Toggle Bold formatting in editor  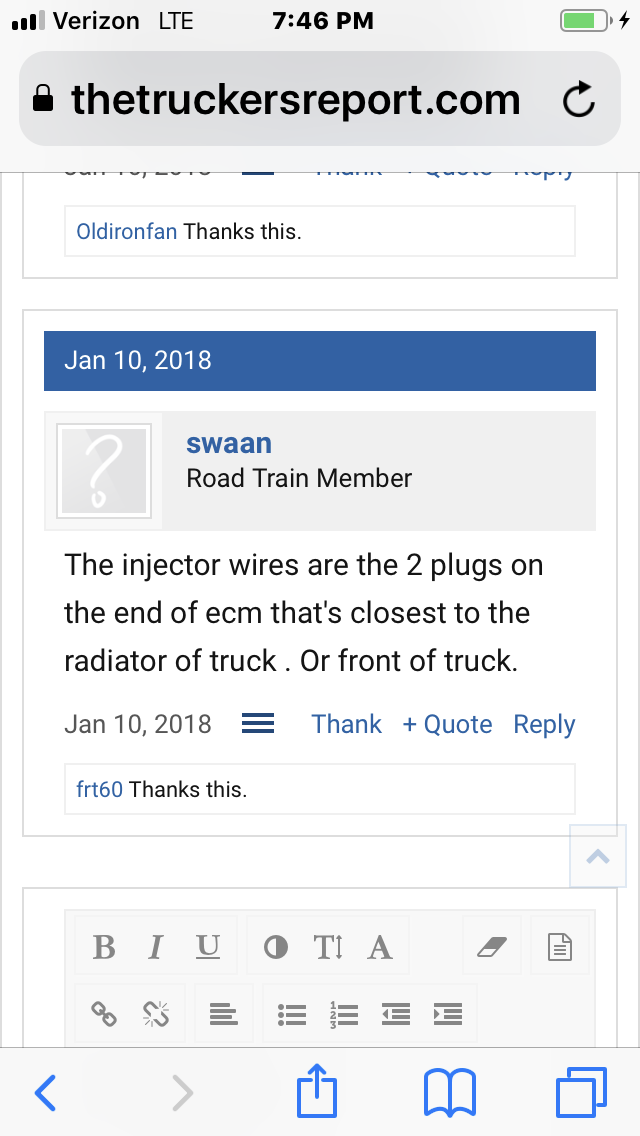[104, 946]
